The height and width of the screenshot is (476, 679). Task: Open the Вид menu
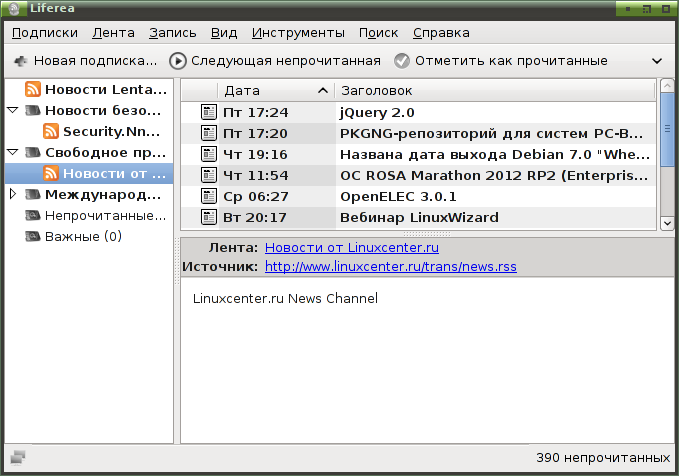point(224,33)
